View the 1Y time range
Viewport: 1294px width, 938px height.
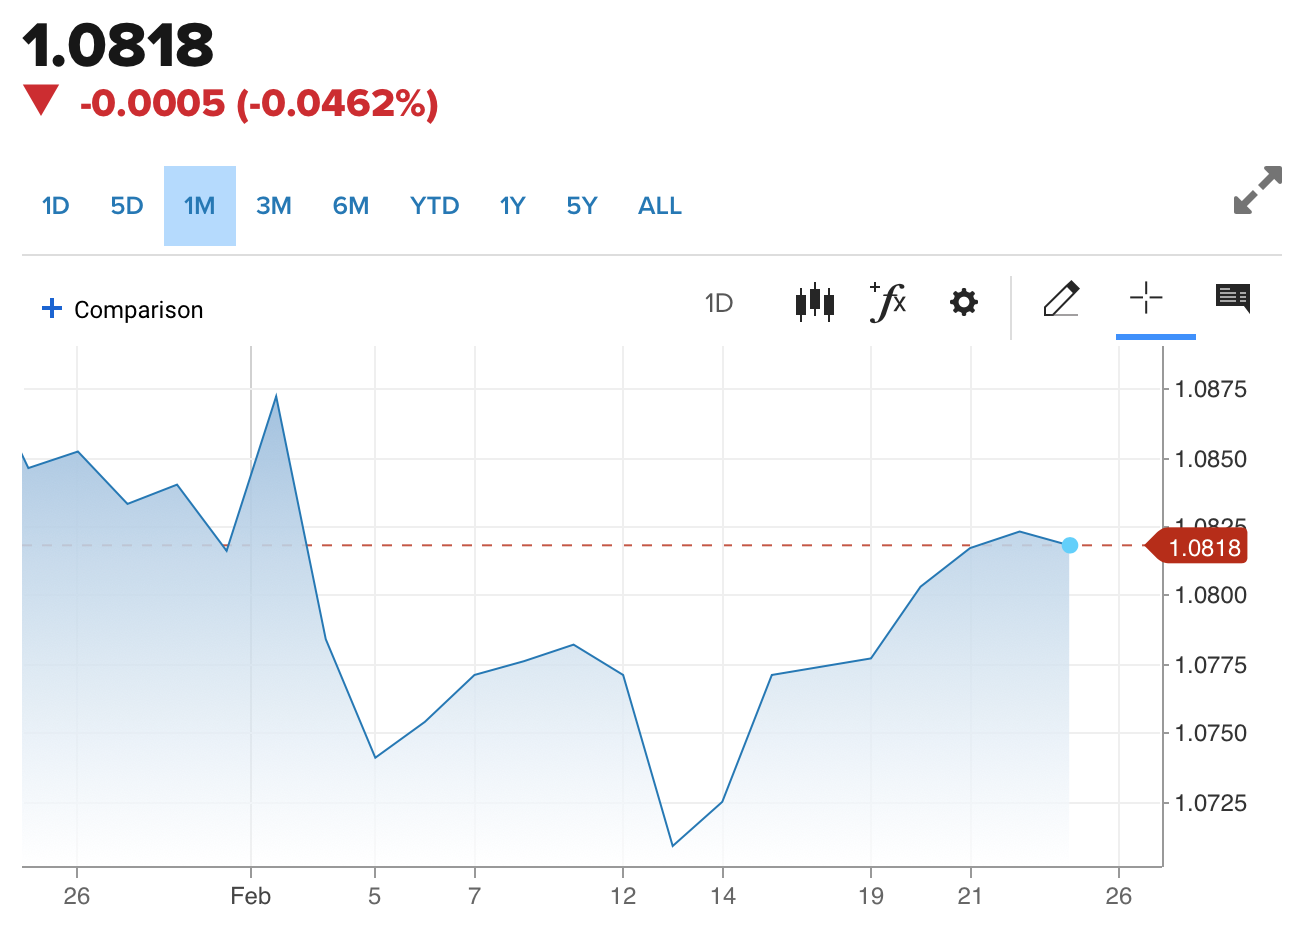(x=513, y=206)
